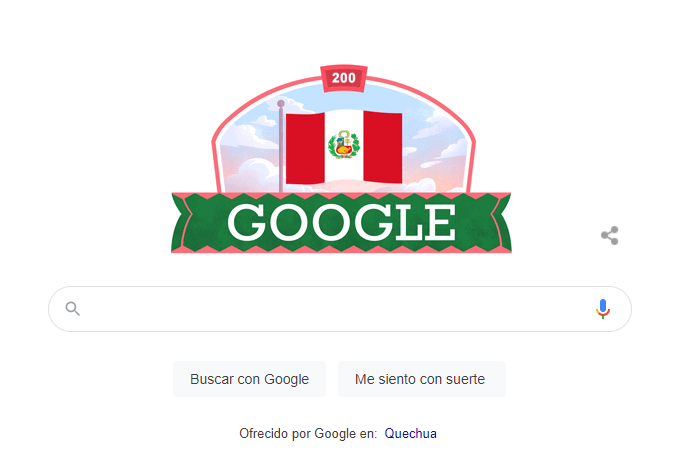Click the magnifying glass icon in the search bar
Image resolution: width=685 pixels, height=464 pixels.
pyautogui.click(x=73, y=309)
